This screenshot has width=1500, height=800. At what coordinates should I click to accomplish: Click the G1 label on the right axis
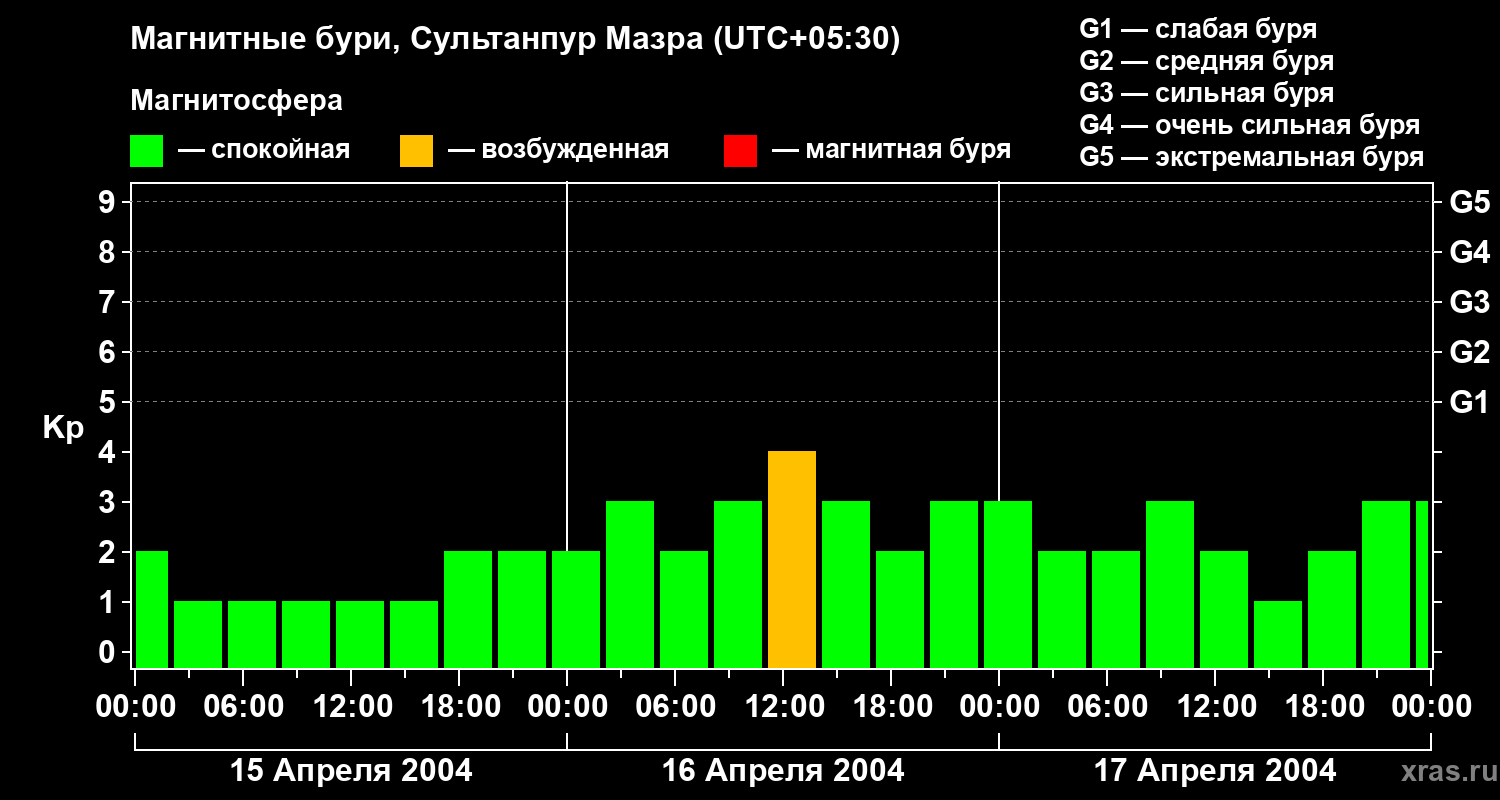[1470, 402]
